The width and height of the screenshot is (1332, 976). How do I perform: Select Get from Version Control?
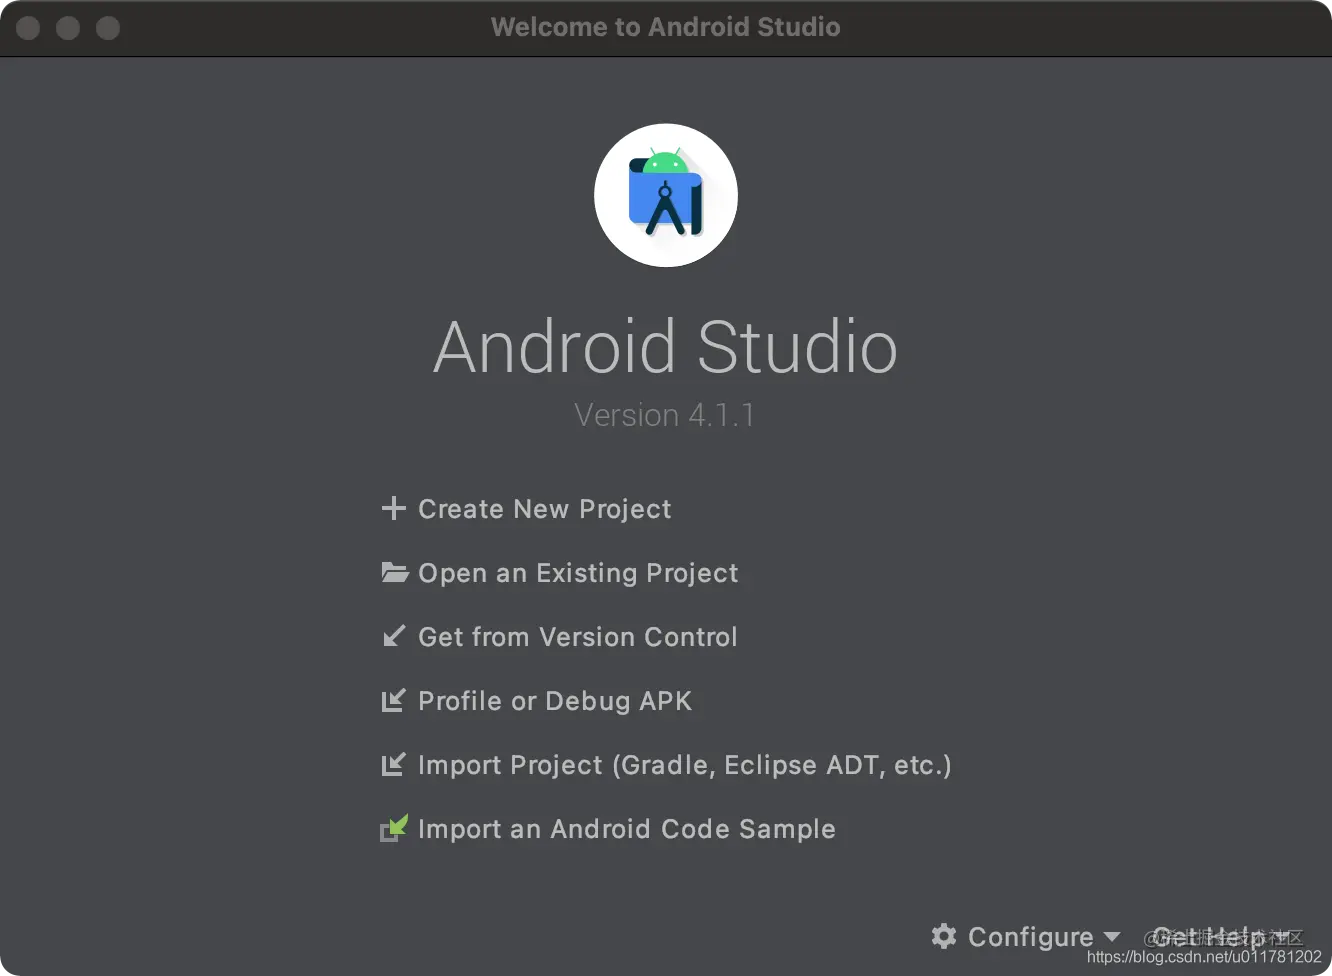pos(577,637)
